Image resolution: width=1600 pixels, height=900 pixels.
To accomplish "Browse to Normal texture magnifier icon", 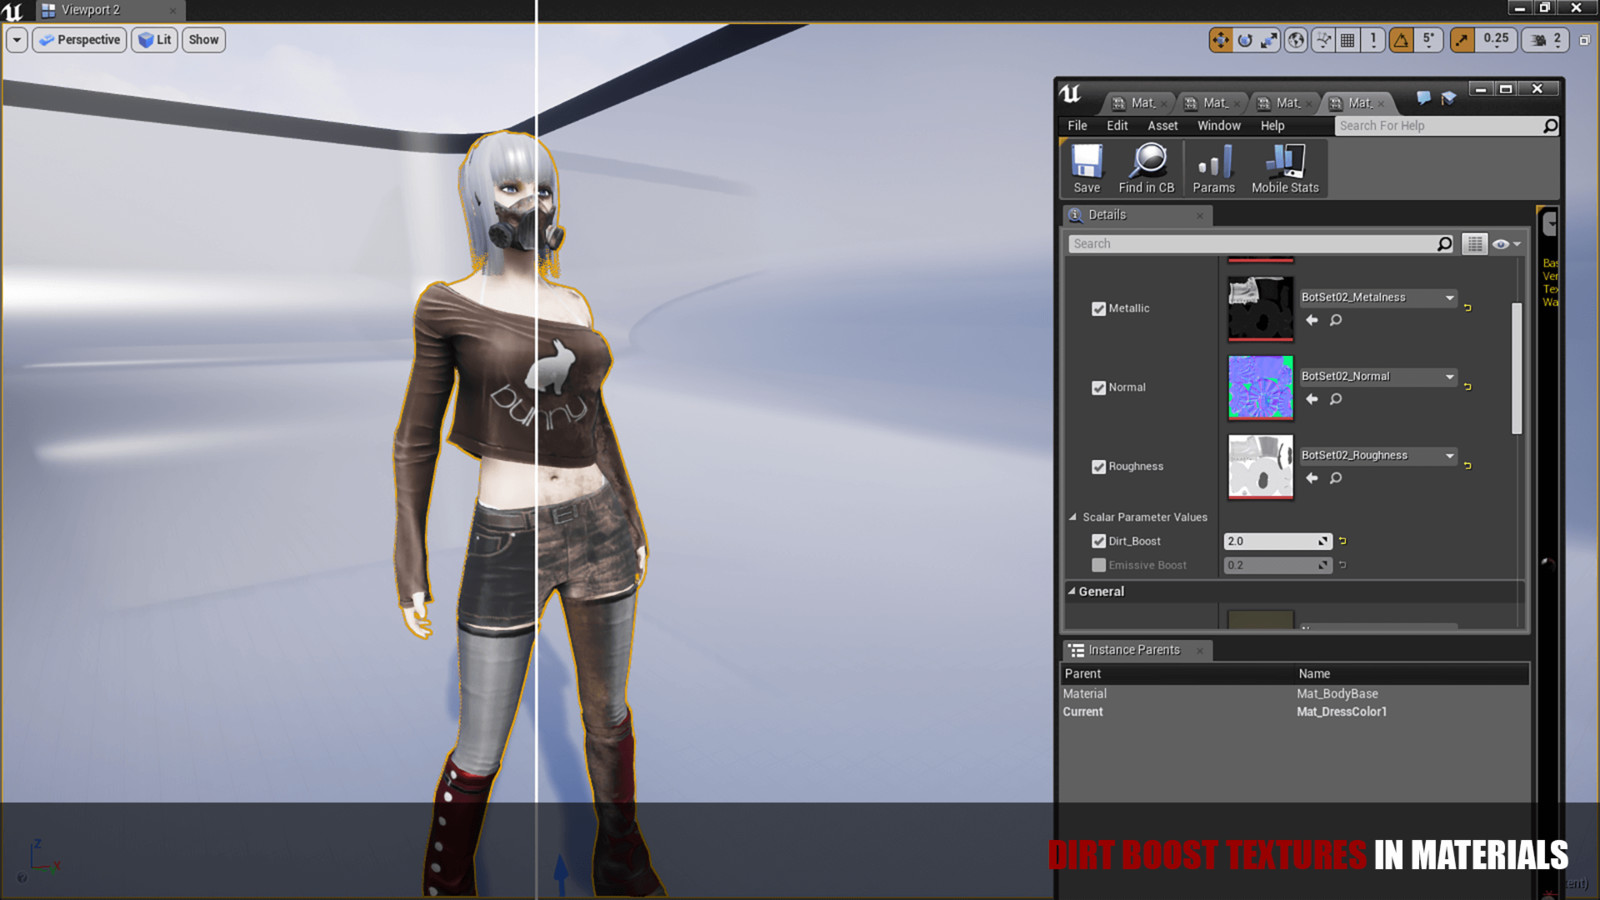I will (1336, 399).
